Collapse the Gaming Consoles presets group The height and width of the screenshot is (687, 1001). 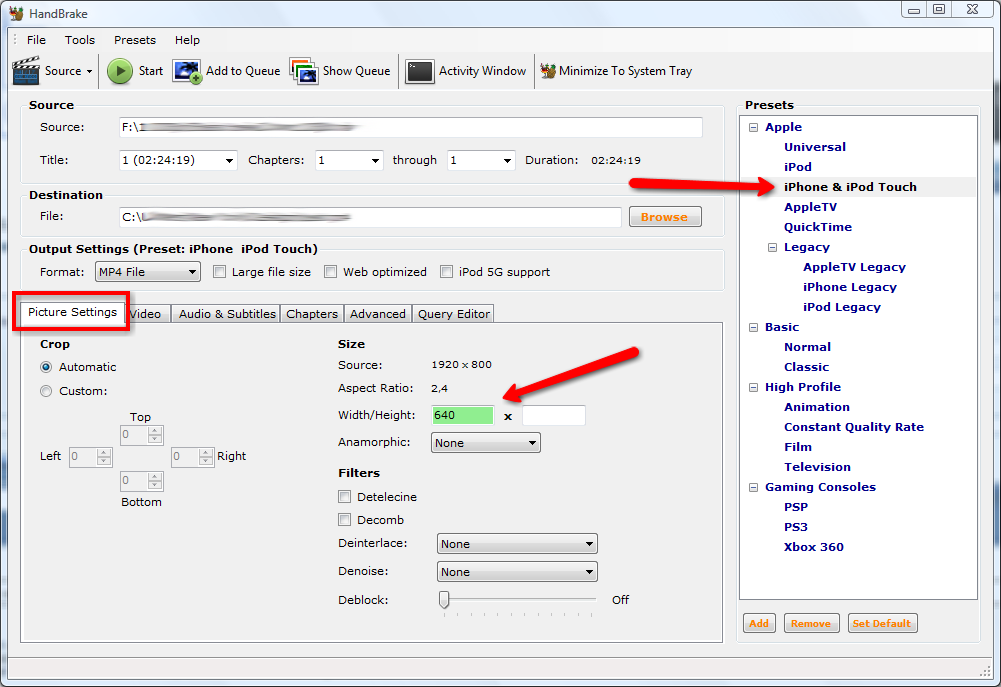click(753, 487)
